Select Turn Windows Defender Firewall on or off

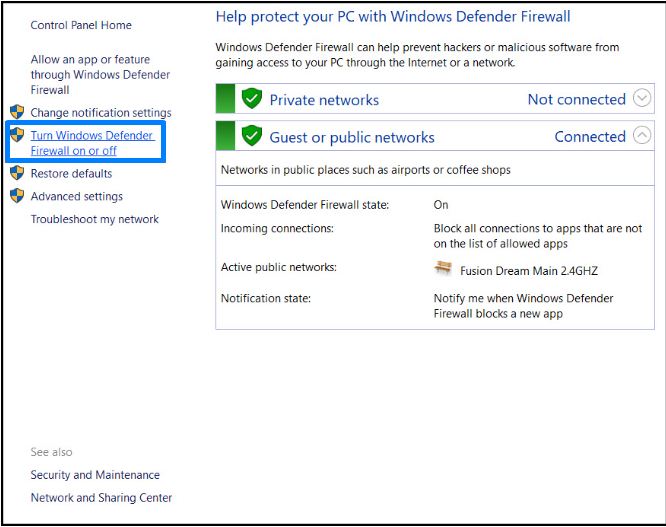[92, 143]
